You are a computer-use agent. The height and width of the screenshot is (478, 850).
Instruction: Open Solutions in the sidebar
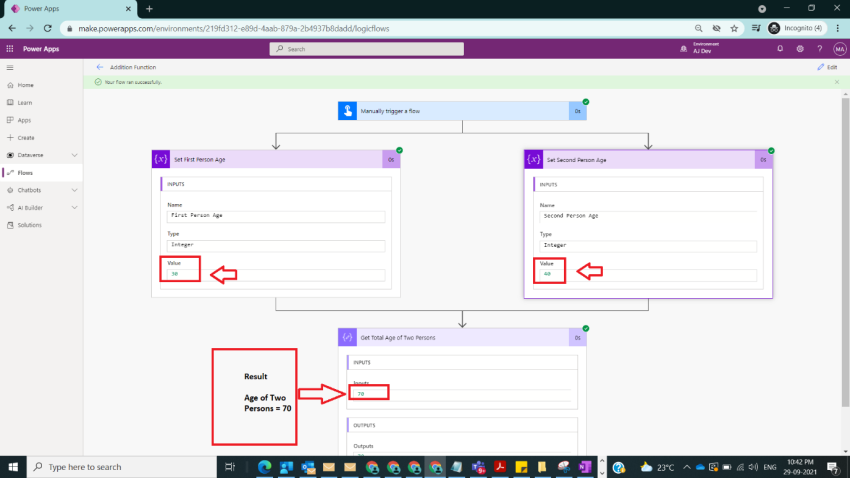pyautogui.click(x=29, y=225)
